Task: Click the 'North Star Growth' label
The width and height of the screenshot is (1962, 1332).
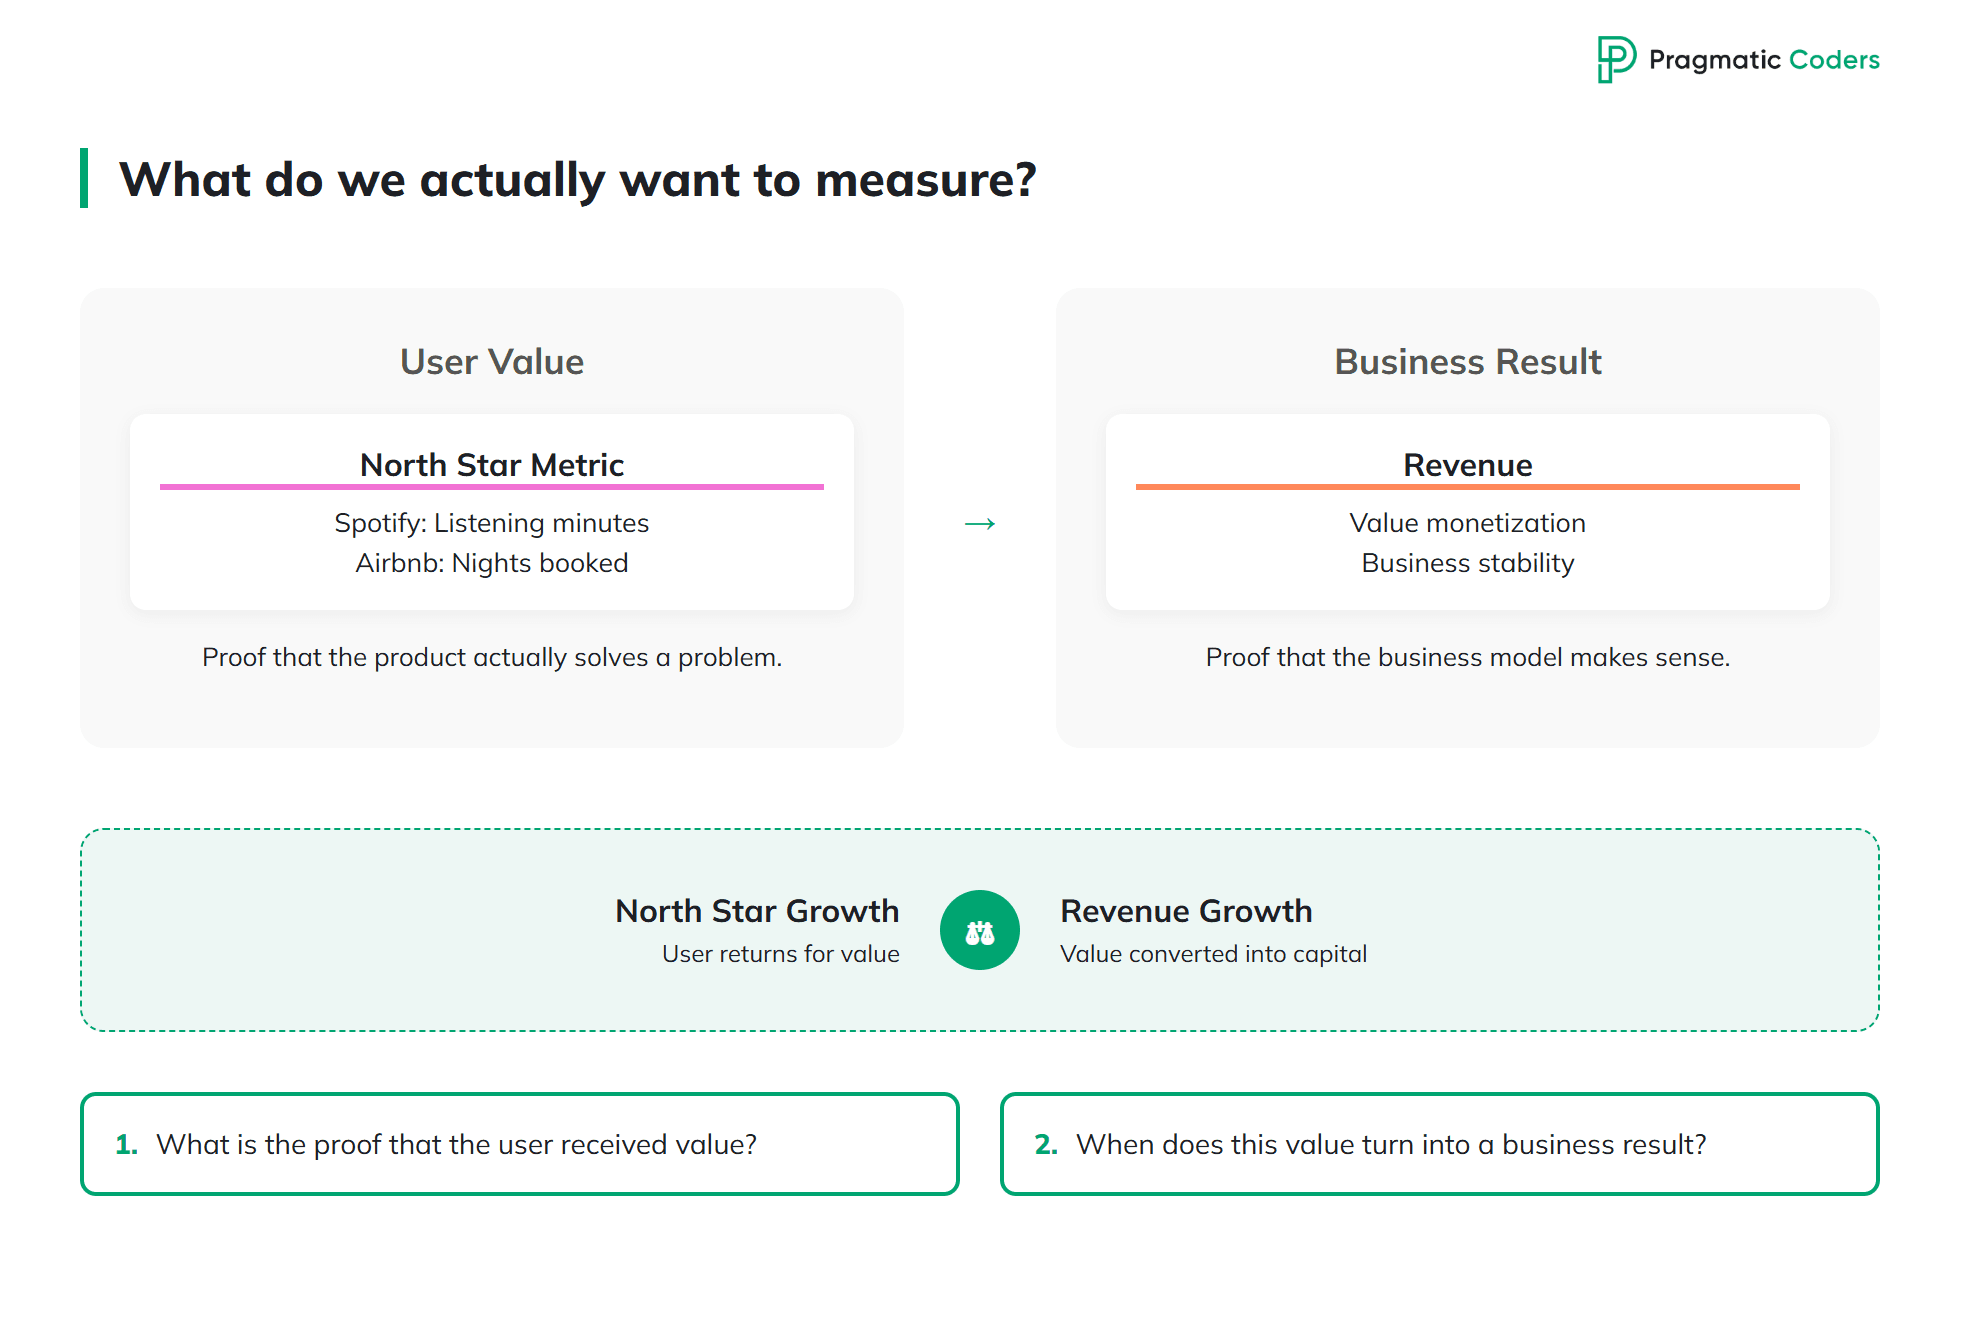Action: pos(757,911)
